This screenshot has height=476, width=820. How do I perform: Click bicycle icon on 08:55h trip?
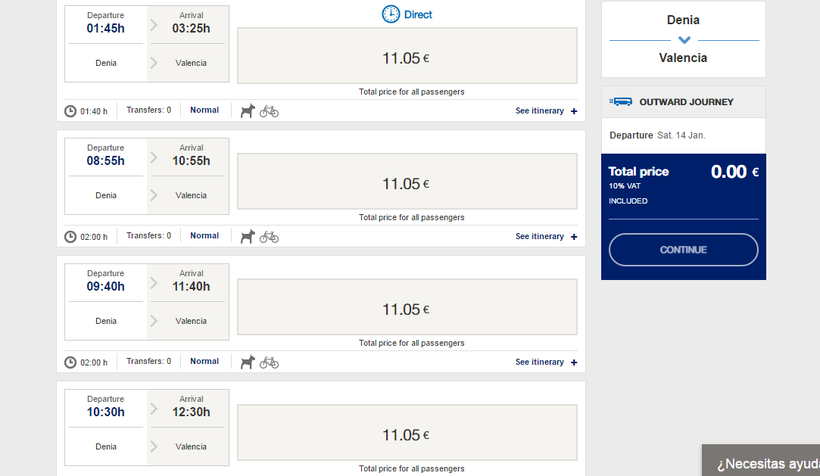tap(269, 237)
